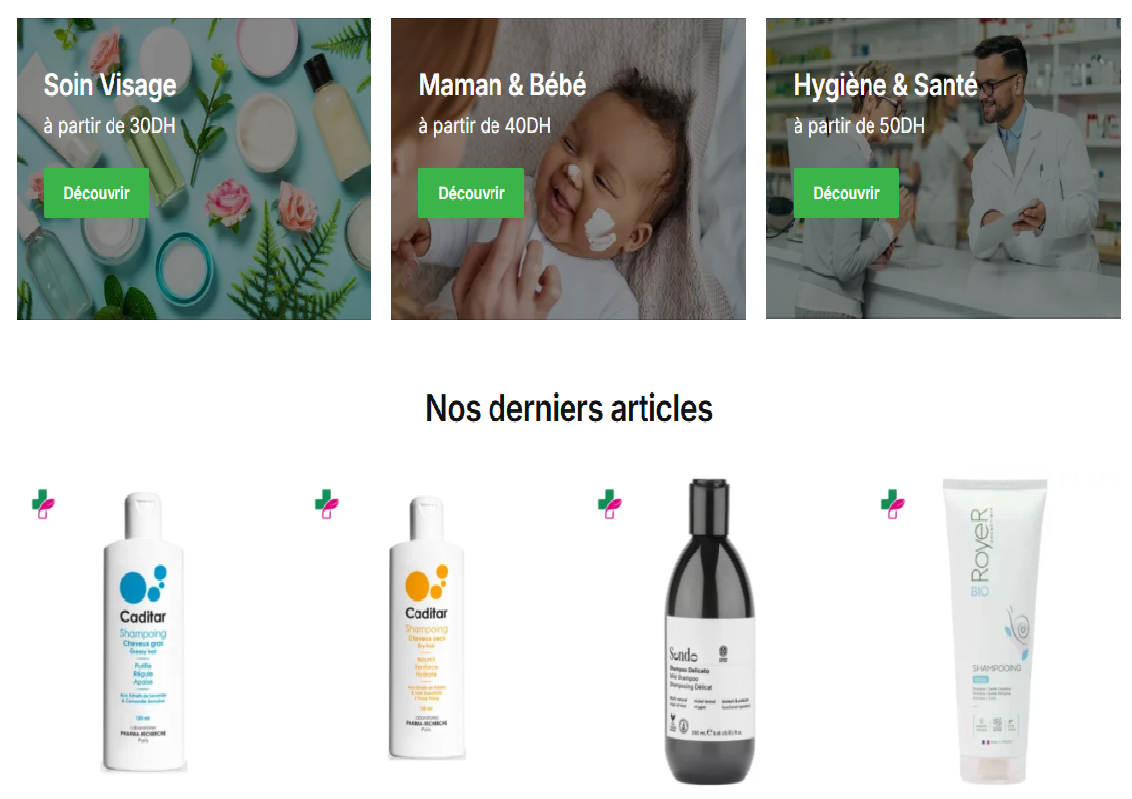Screen dimensions: 1132x799
Task: Click Découvrir on the Soin Visage banner
Action: point(96,193)
